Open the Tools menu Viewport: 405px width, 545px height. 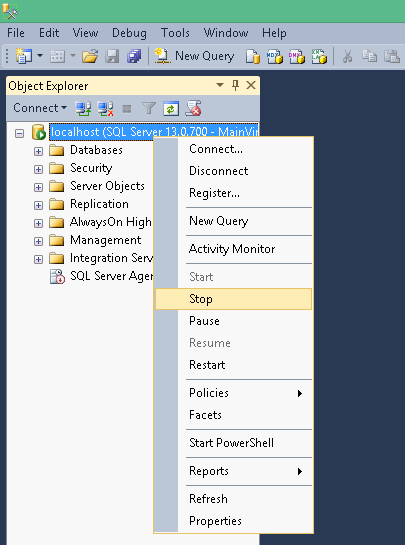tap(176, 33)
